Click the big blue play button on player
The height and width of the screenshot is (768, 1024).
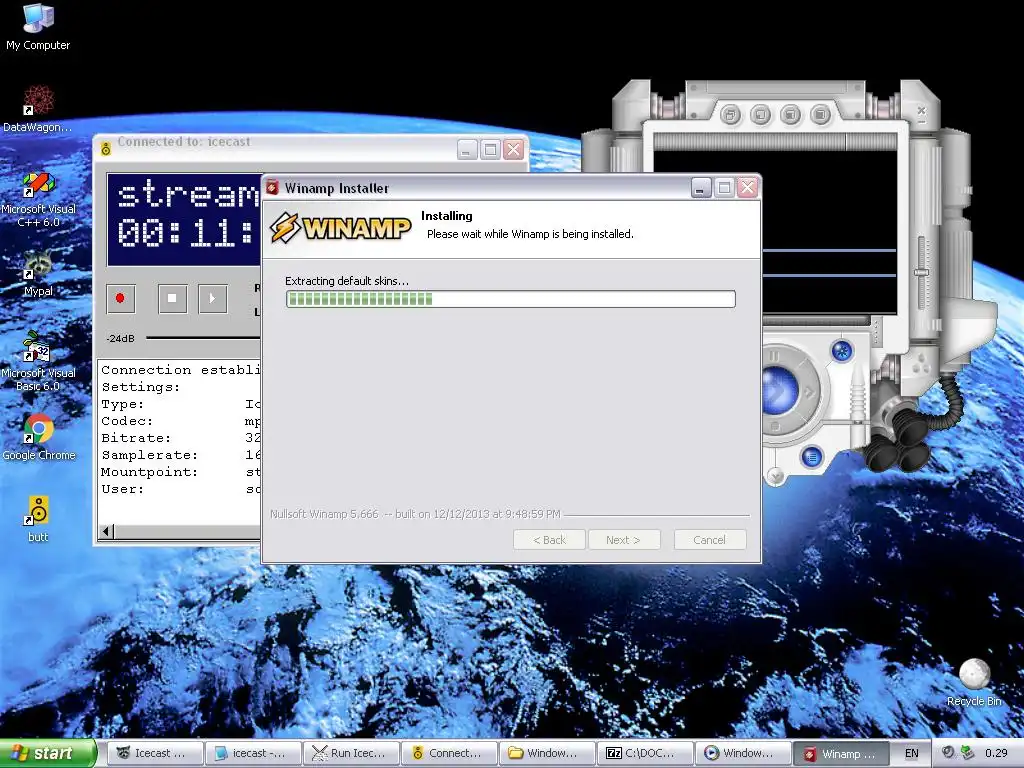coord(778,391)
